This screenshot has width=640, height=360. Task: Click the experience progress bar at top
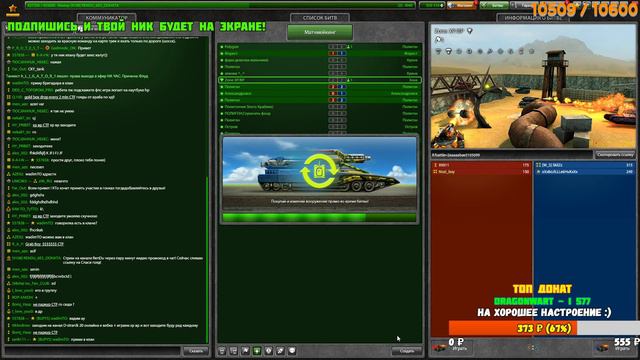click(220, 5)
